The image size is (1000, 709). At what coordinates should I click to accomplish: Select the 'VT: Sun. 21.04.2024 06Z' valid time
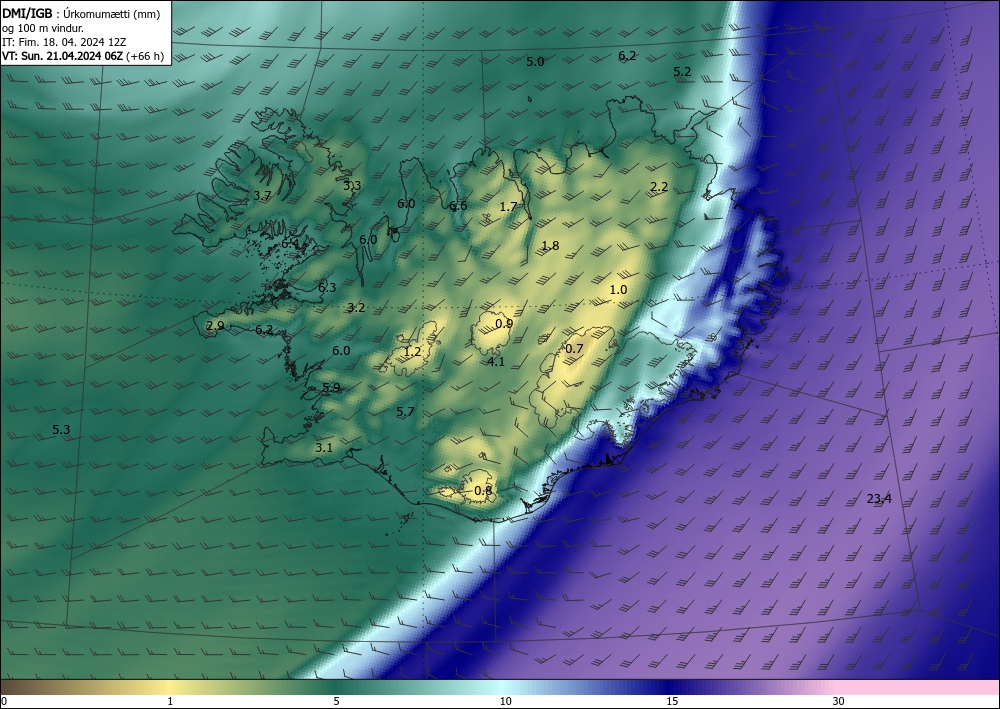(x=62, y=56)
